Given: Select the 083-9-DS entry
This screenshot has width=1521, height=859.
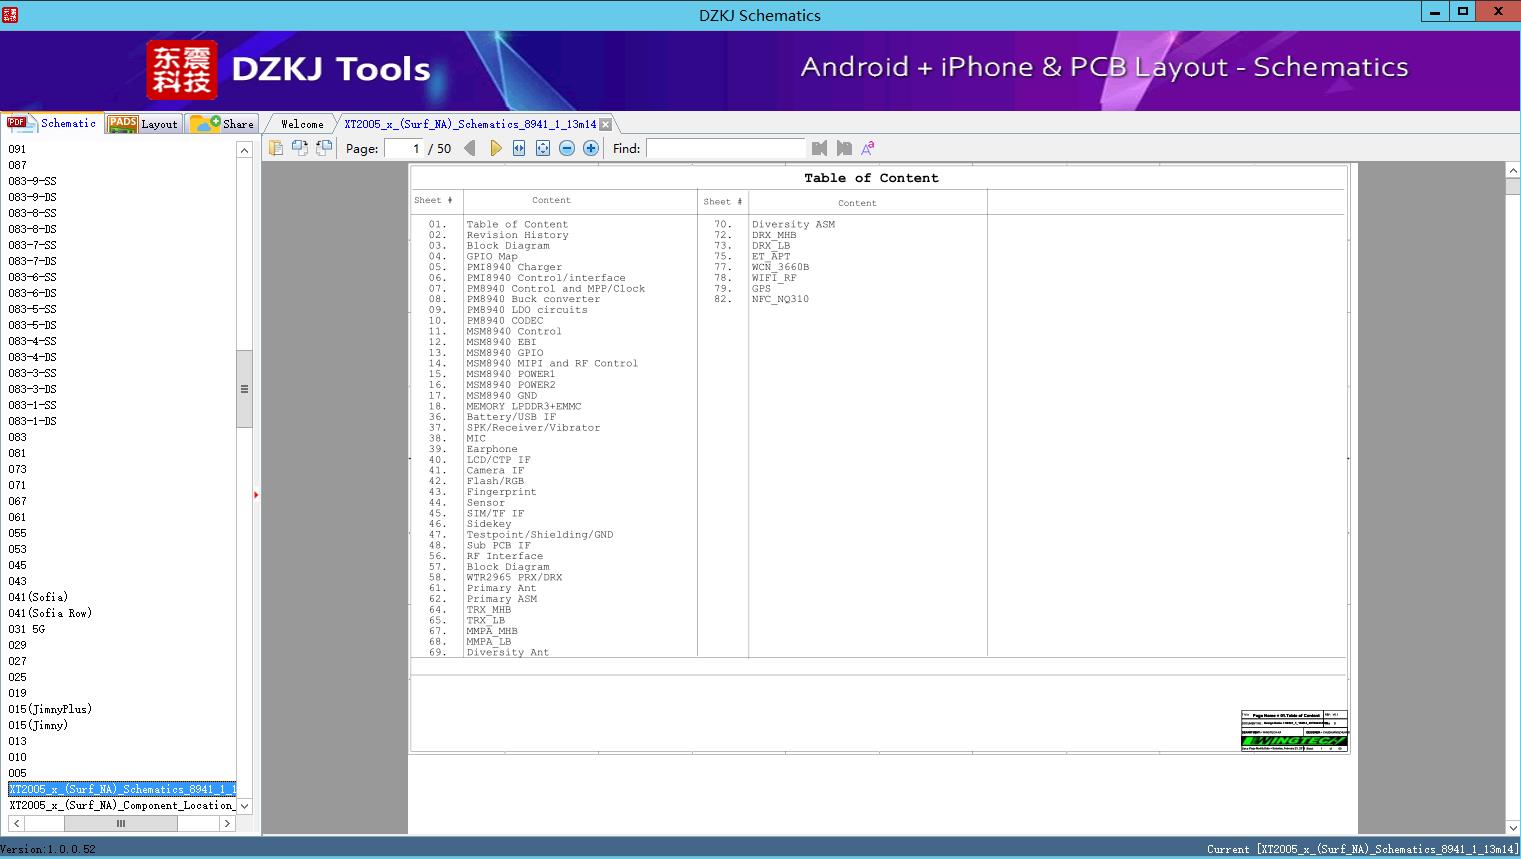Looking at the screenshot, I should (x=32, y=197).
